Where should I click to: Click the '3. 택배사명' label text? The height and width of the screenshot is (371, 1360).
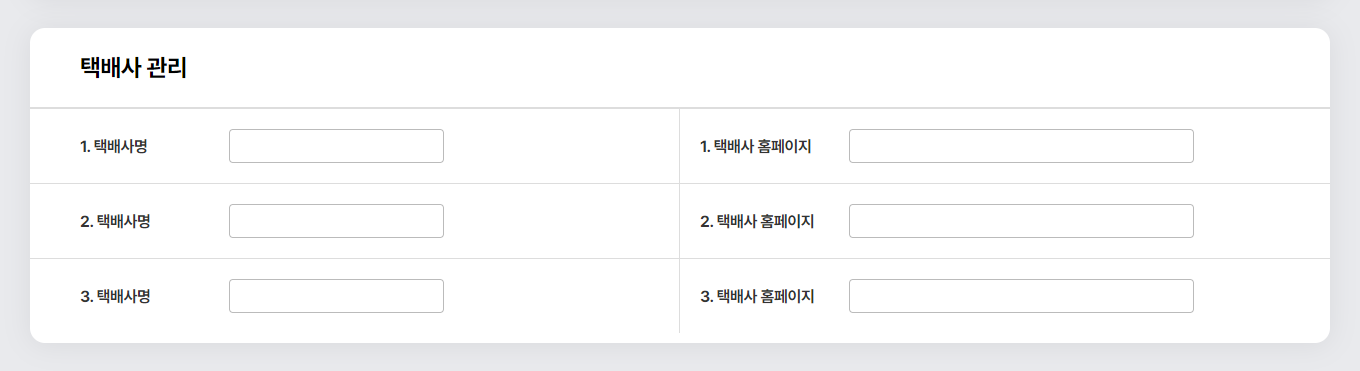point(115,296)
